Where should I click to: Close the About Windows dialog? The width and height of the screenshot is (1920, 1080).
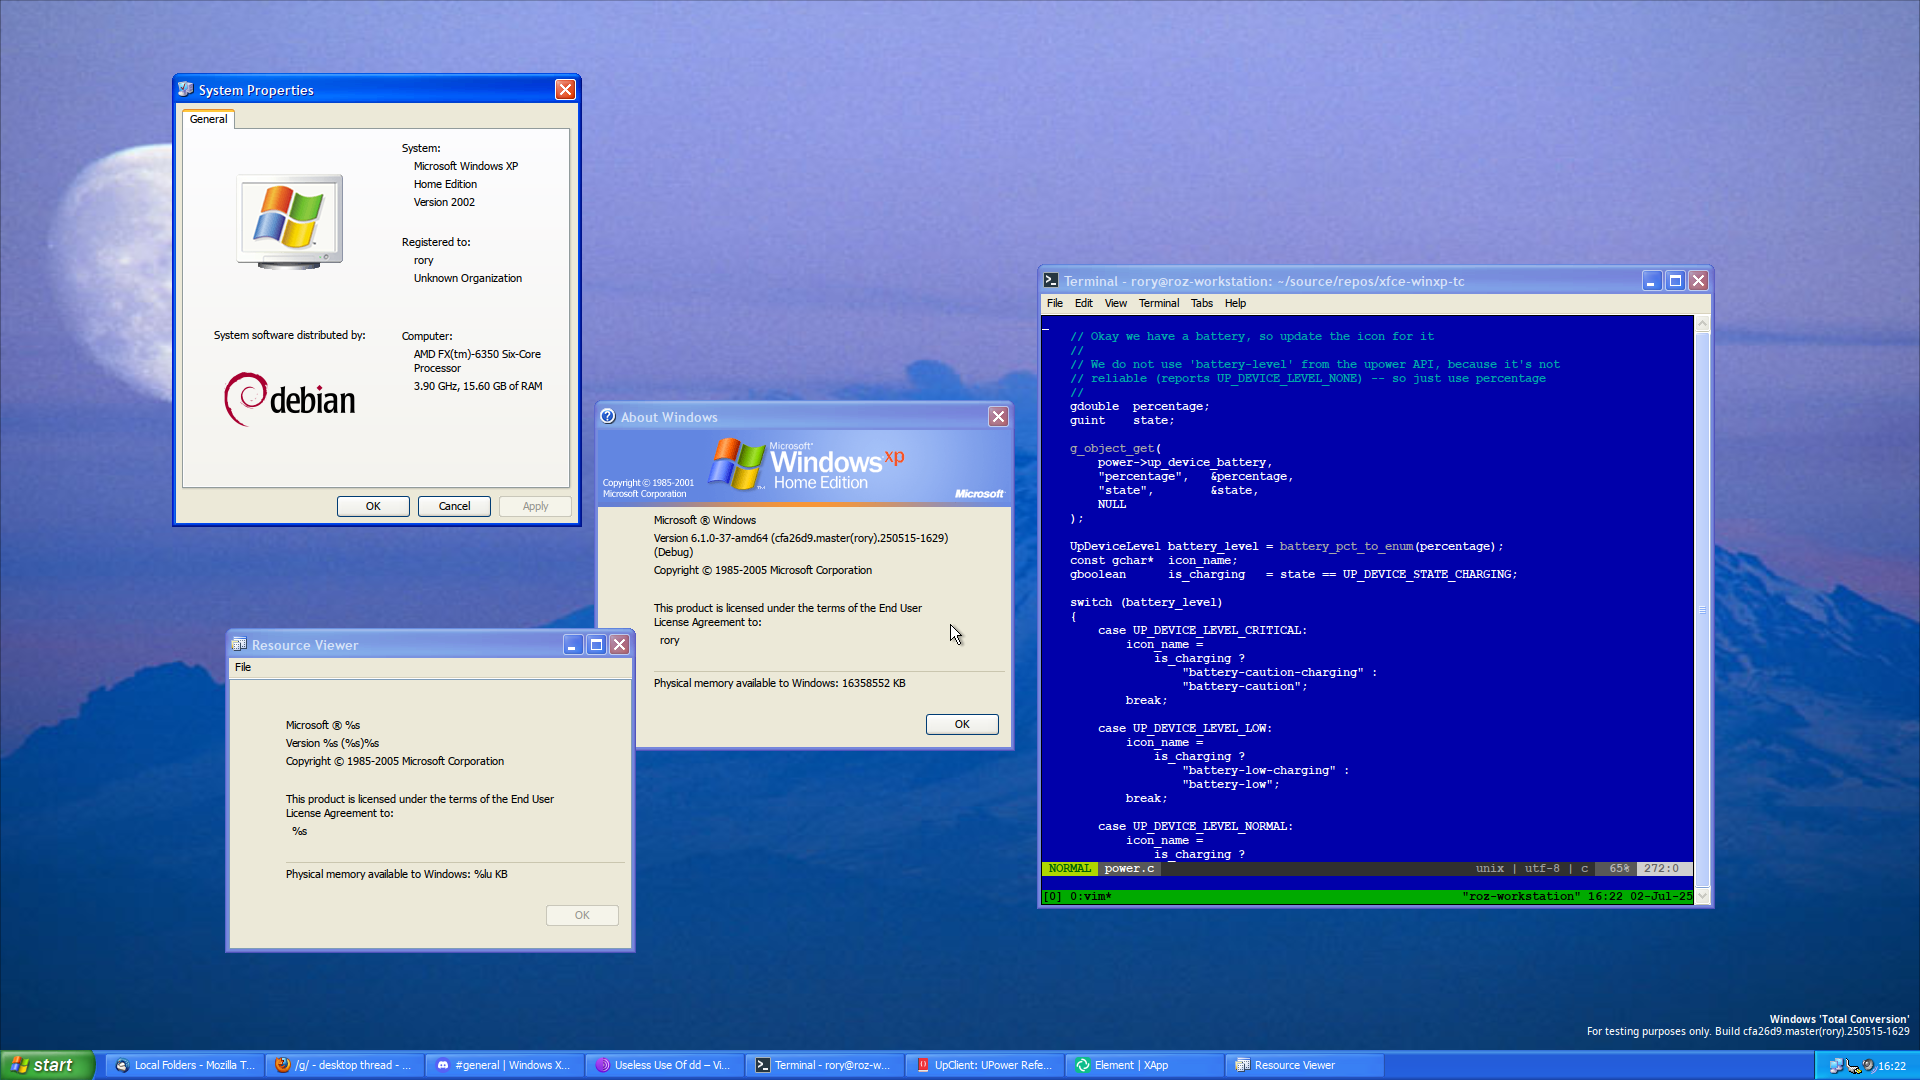click(998, 416)
